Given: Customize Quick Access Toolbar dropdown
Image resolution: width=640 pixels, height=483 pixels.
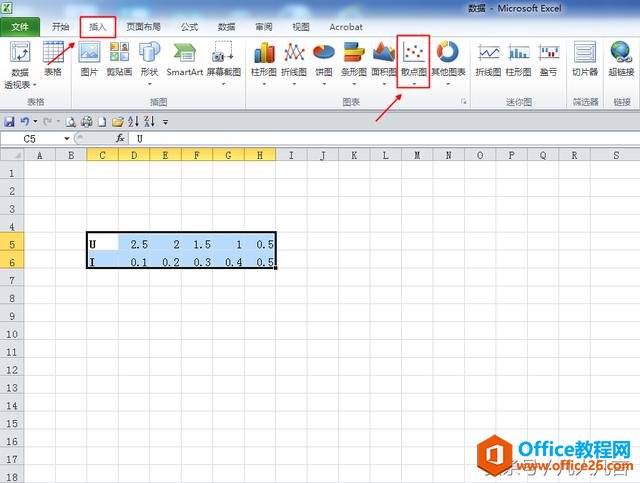Looking at the screenshot, I should coord(165,122).
